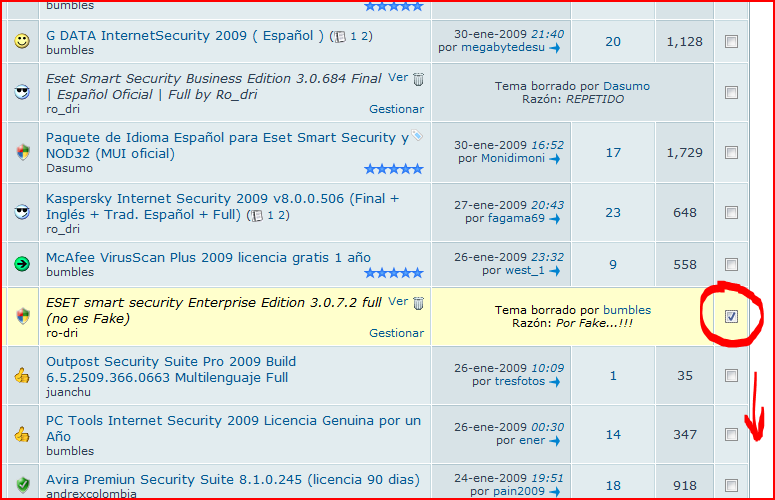Go to last post by megabytedesu arrow
The image size is (775, 500).
click(x=555, y=48)
